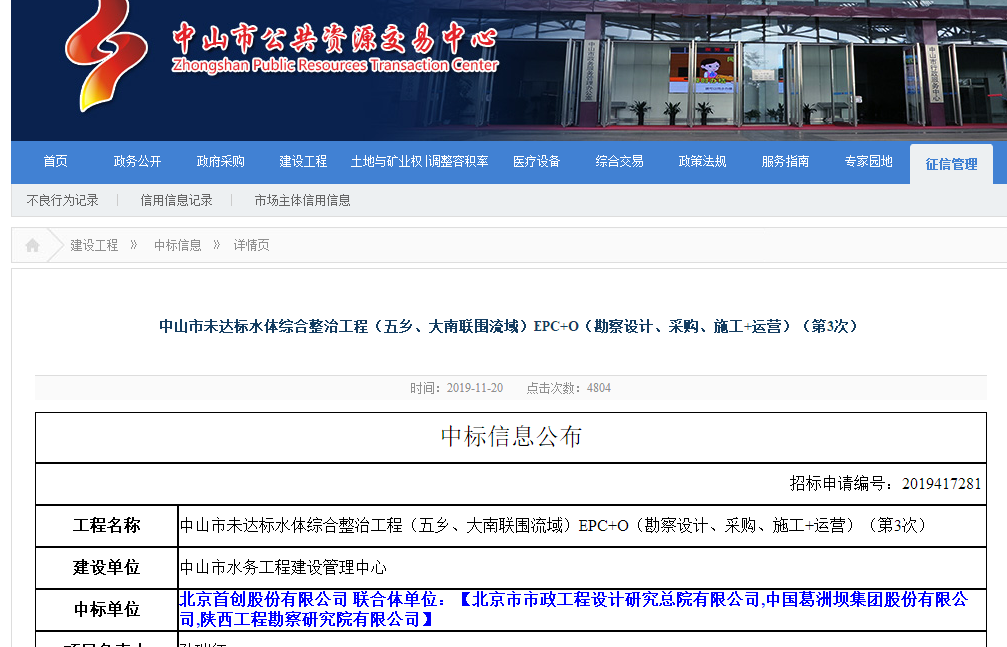The image size is (1007, 647).
Task: Open 土地与矿业权|调整容积率 menu
Action: pyautogui.click(x=419, y=161)
